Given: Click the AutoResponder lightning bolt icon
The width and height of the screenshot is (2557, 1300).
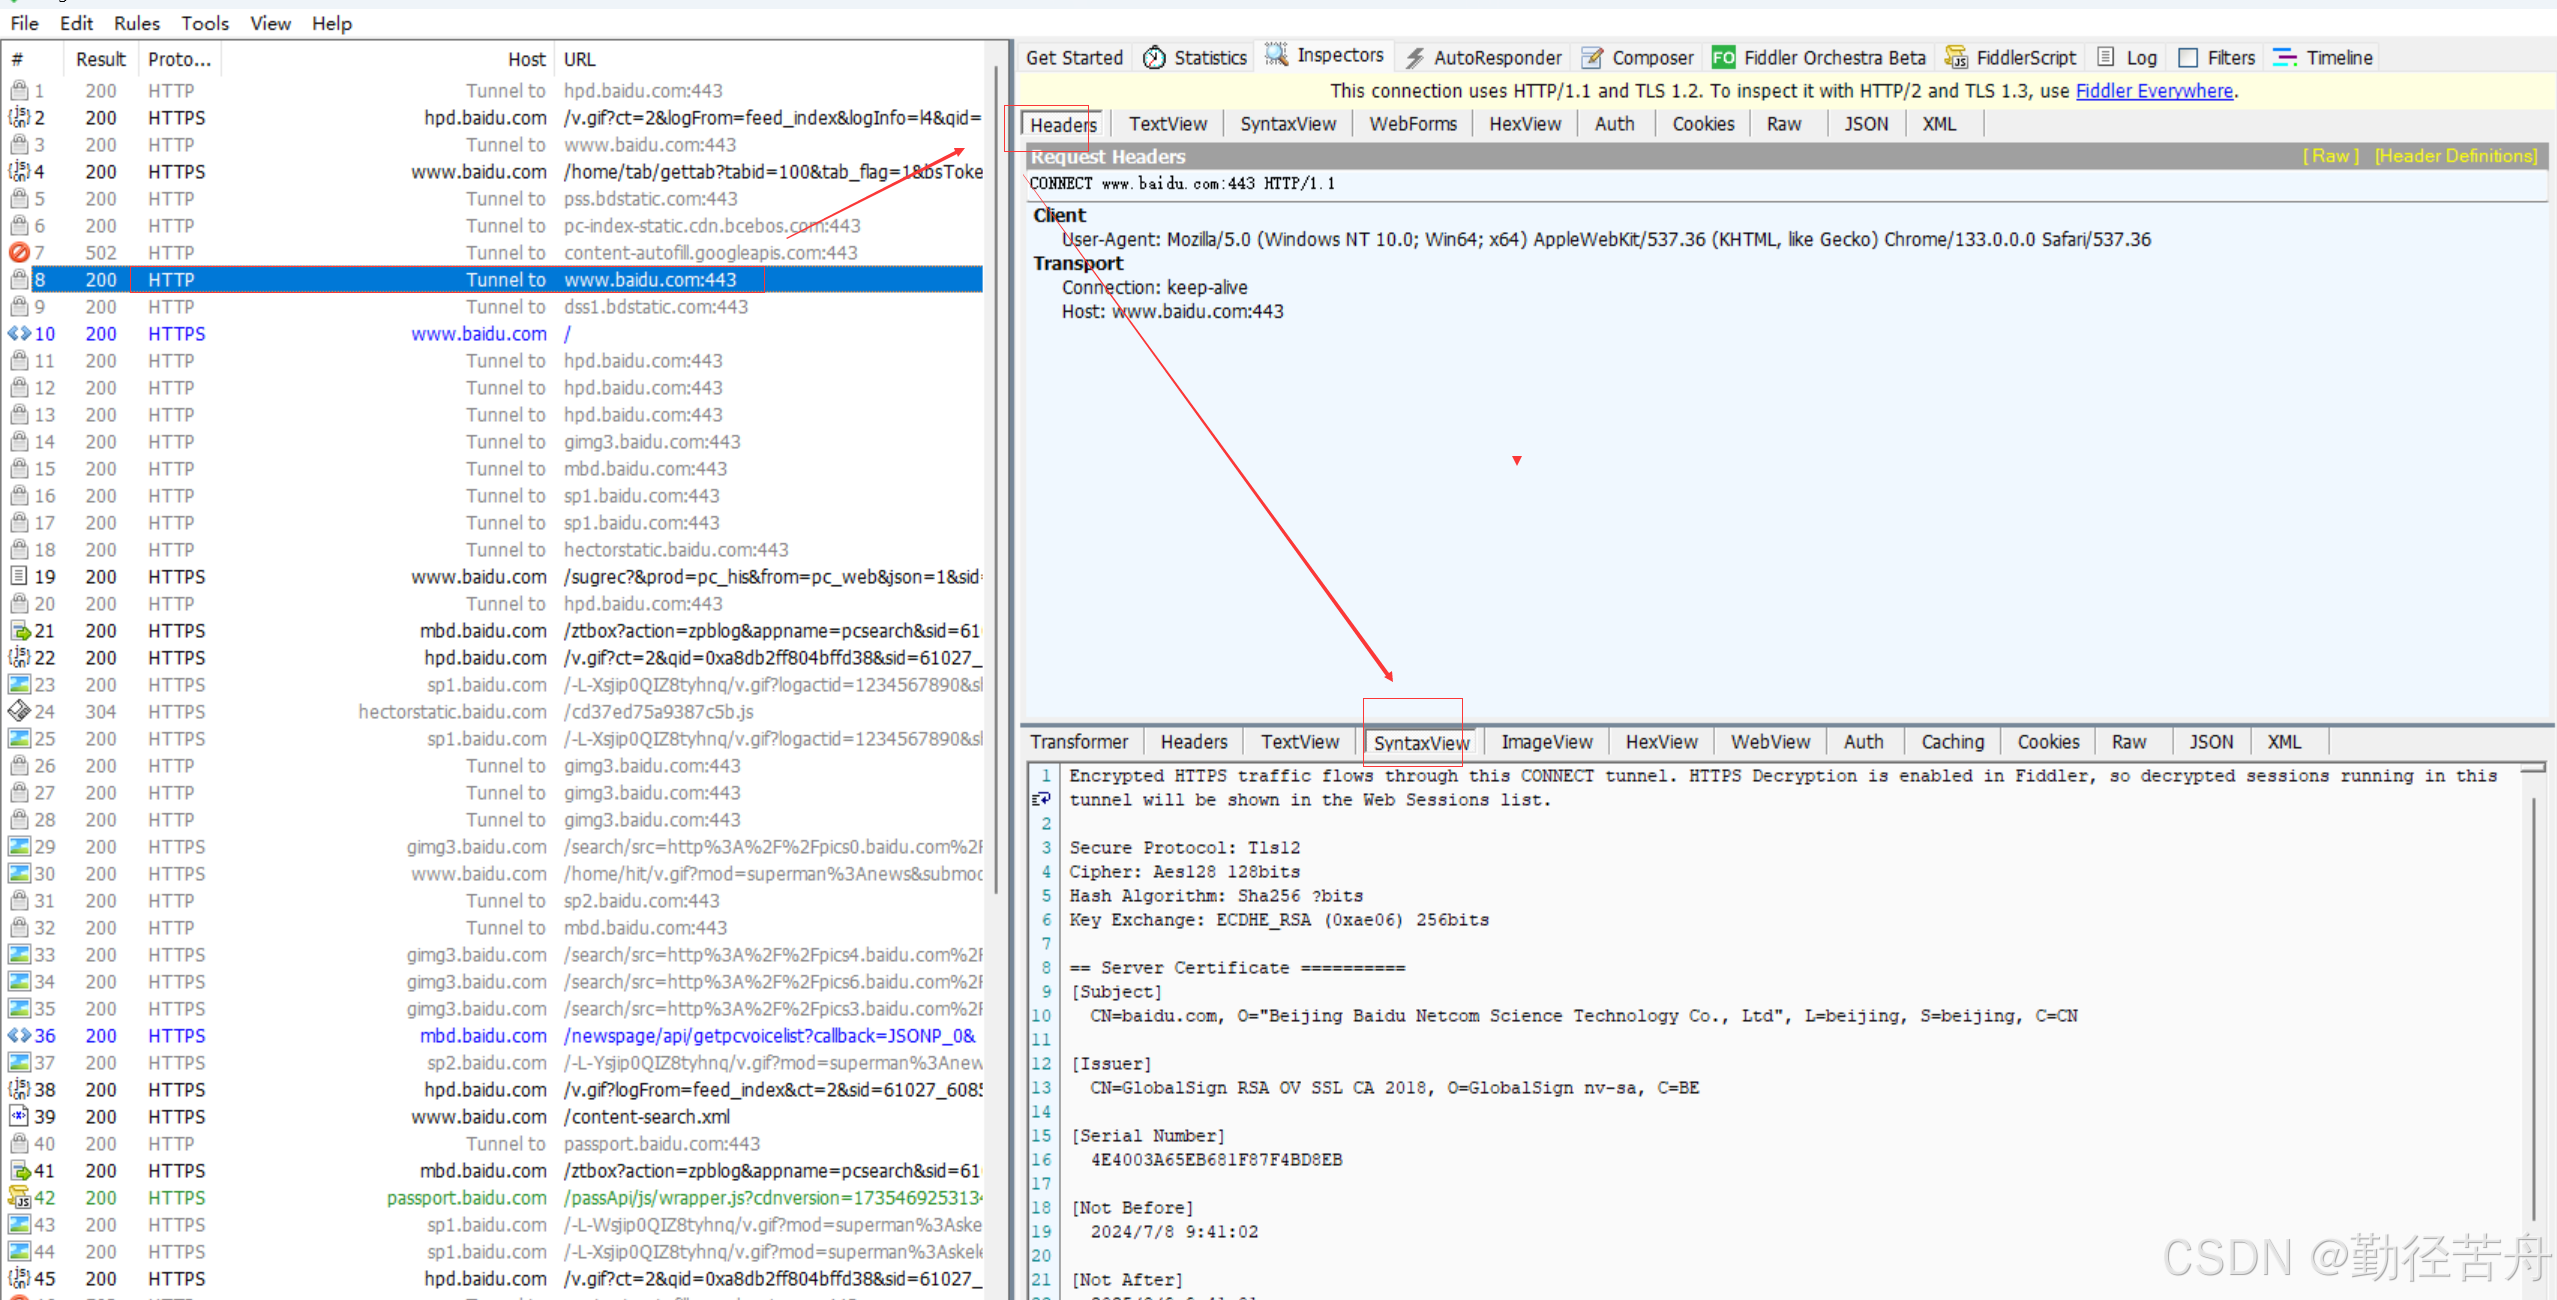Looking at the screenshot, I should (1414, 58).
